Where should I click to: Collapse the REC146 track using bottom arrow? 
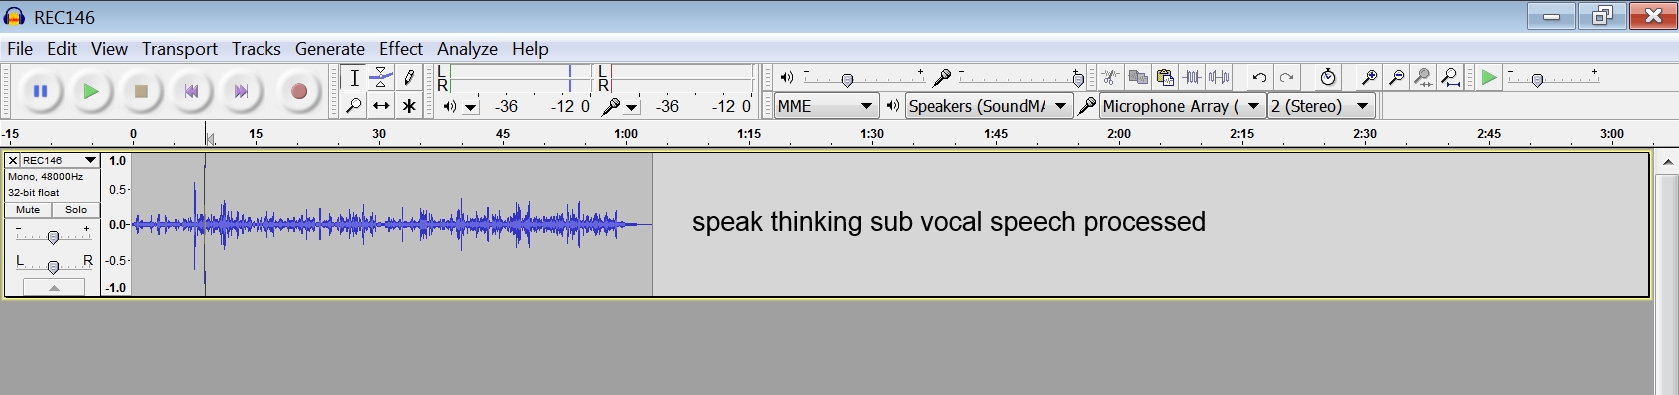[x=54, y=288]
